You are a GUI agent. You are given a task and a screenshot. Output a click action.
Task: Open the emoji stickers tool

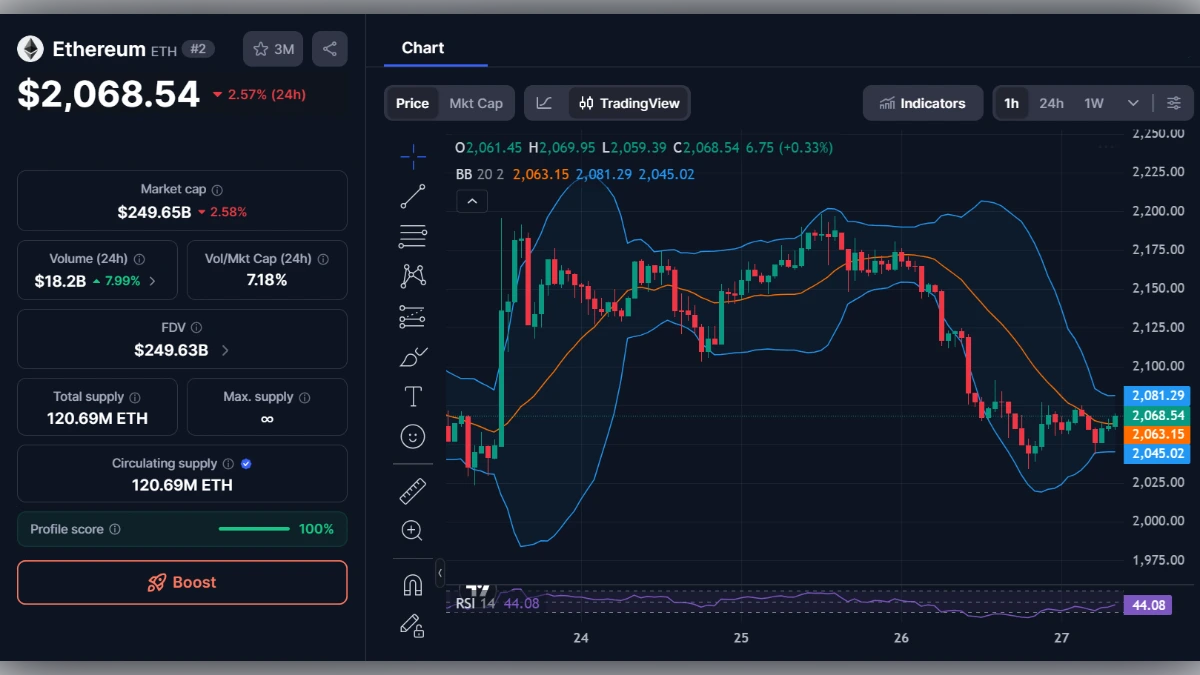point(413,436)
